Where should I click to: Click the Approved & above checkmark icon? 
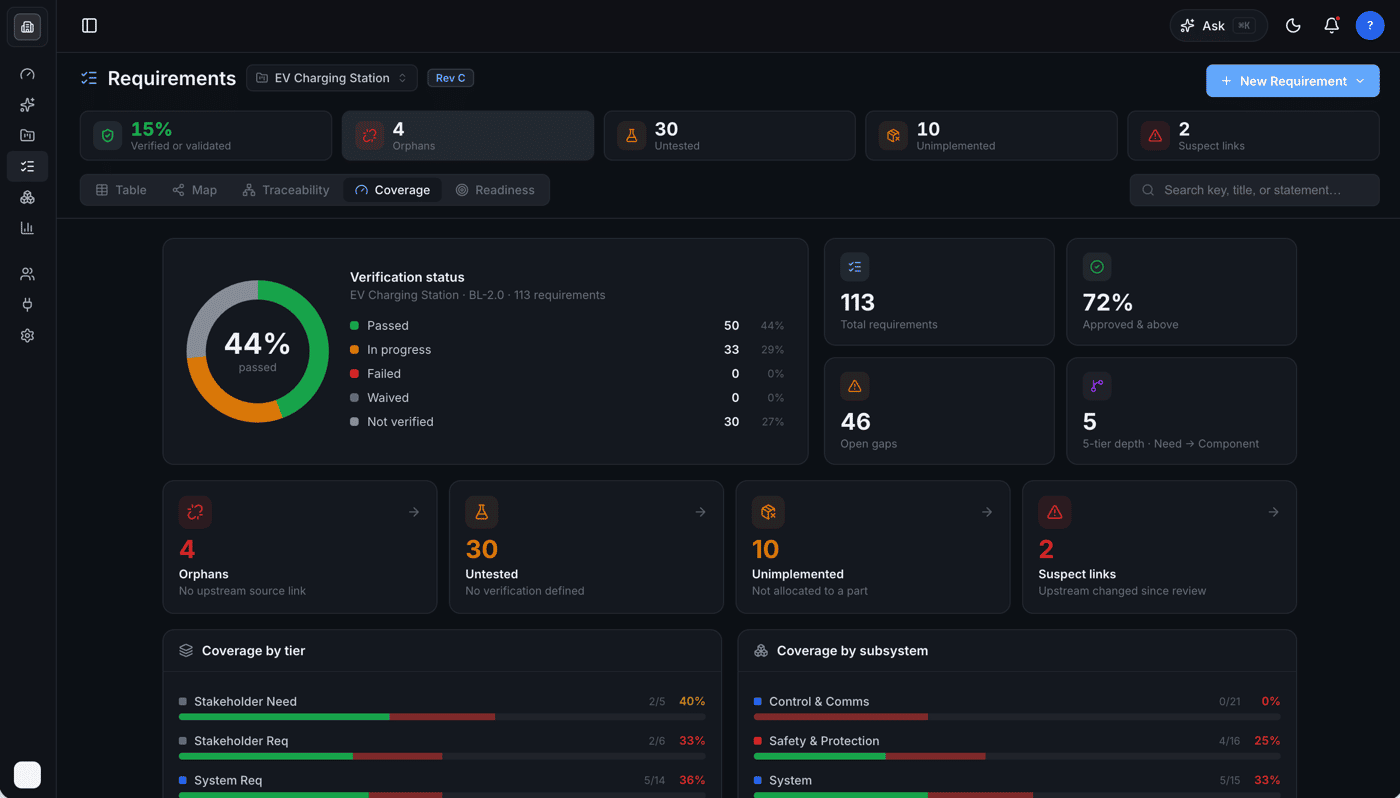[1097, 267]
